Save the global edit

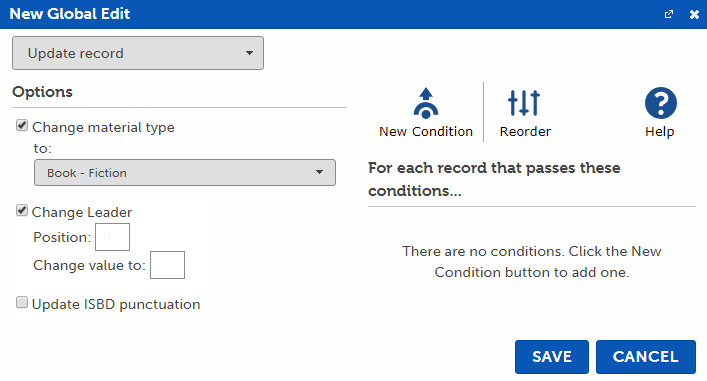click(552, 357)
